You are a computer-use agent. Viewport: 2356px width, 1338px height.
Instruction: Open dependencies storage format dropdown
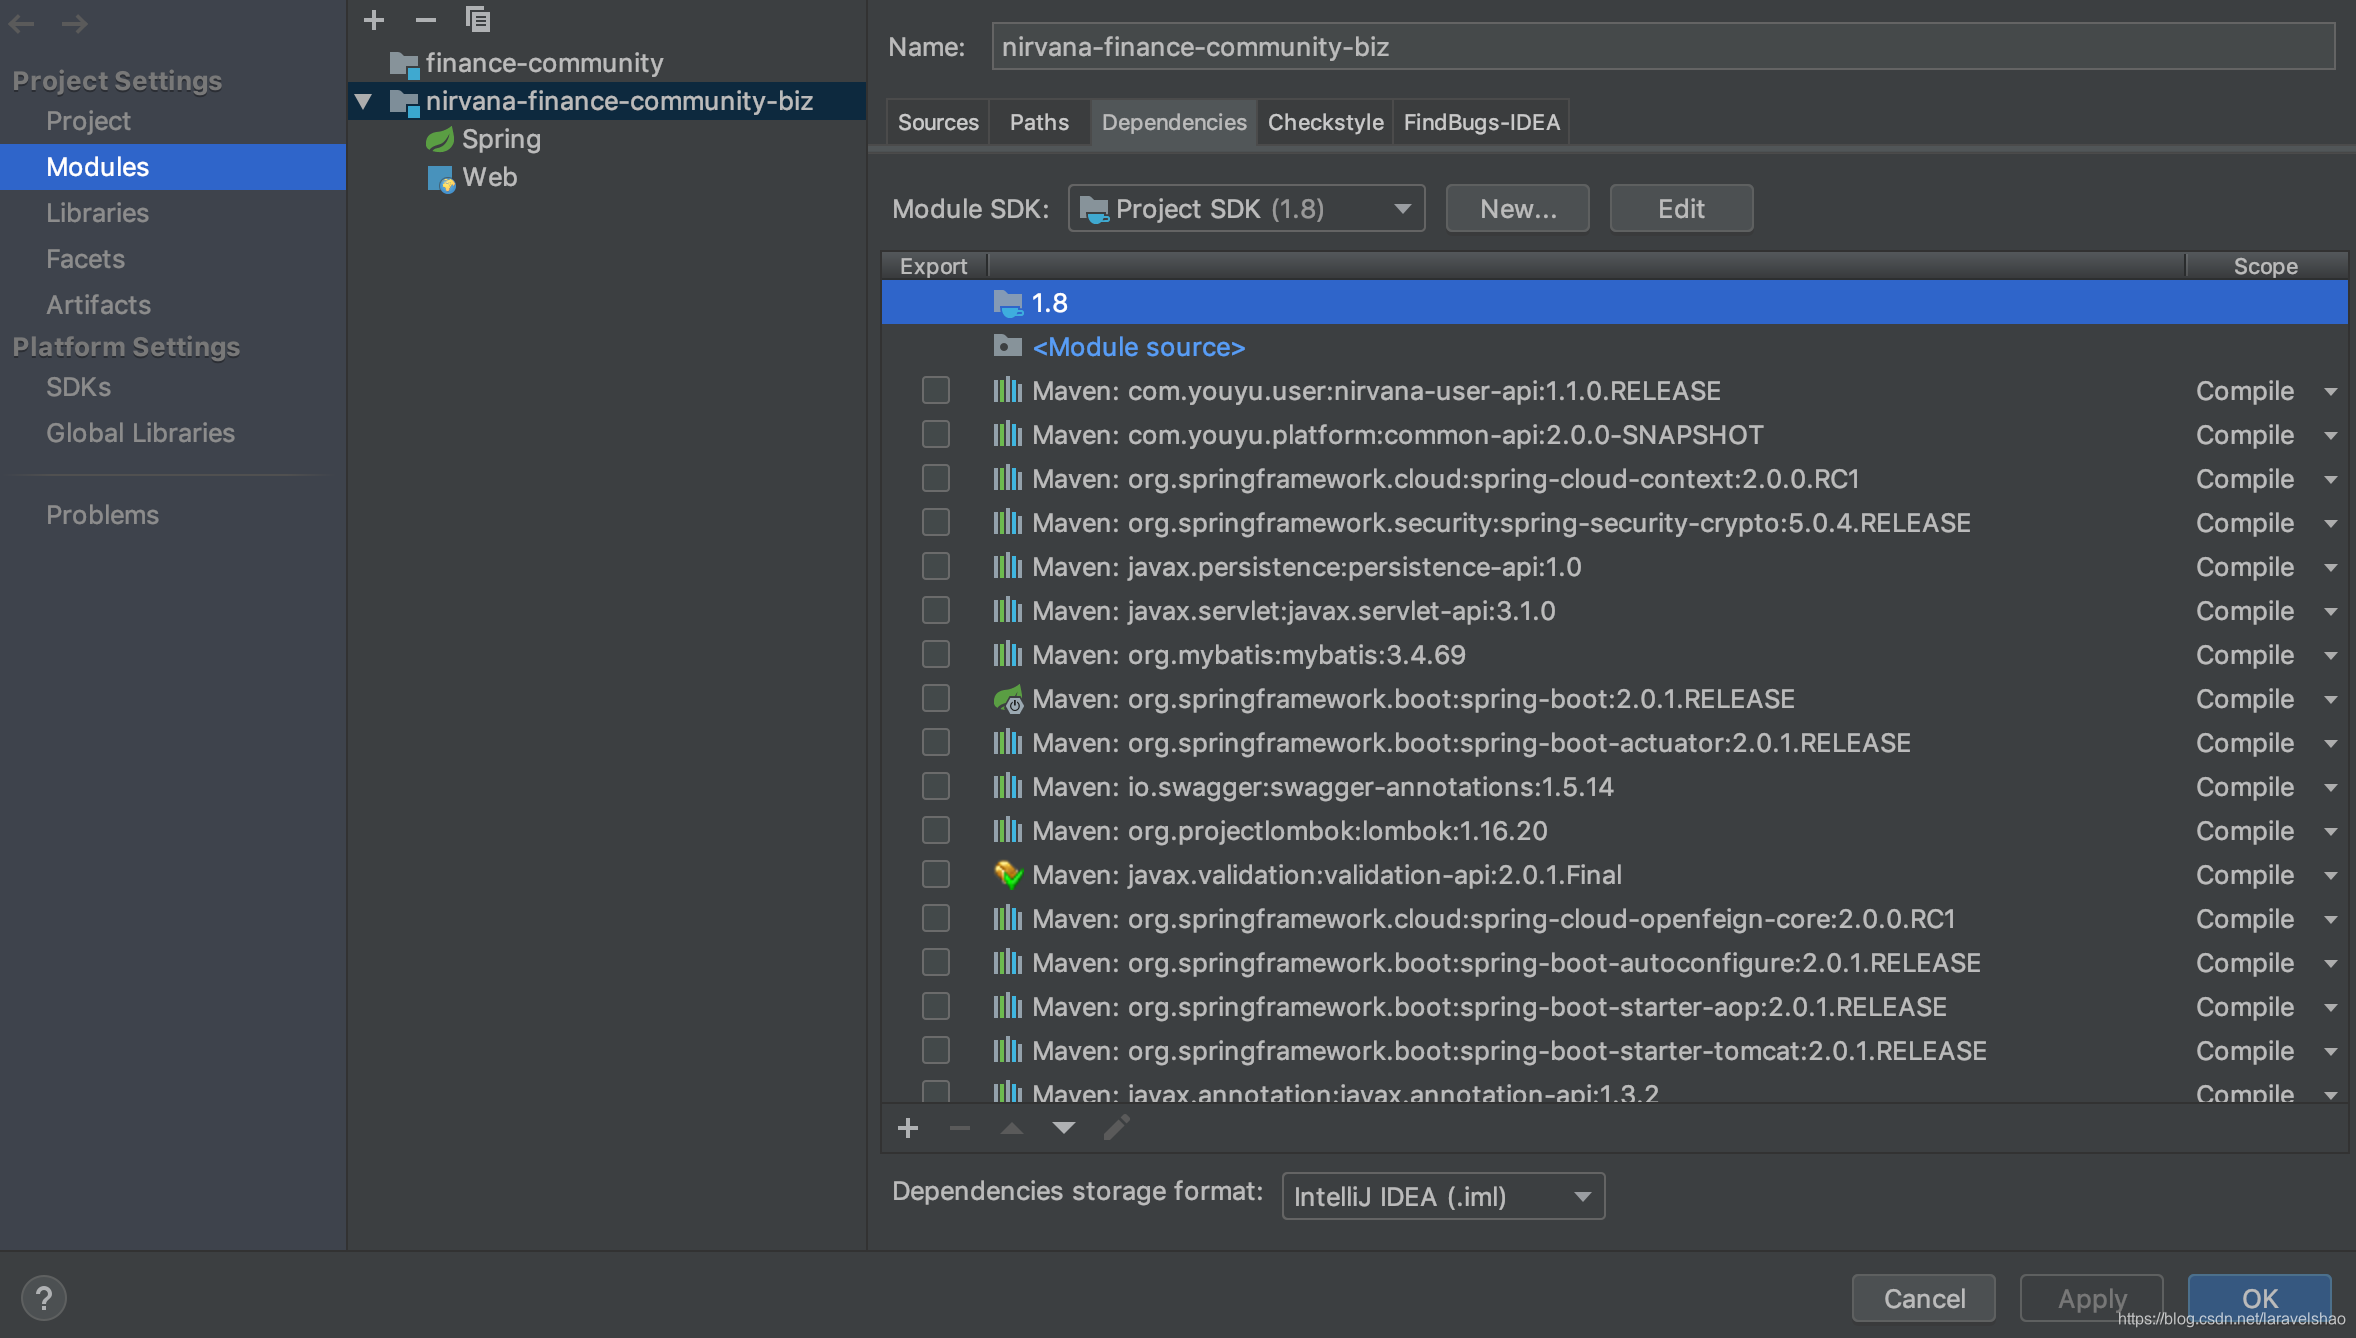pyautogui.click(x=1443, y=1196)
